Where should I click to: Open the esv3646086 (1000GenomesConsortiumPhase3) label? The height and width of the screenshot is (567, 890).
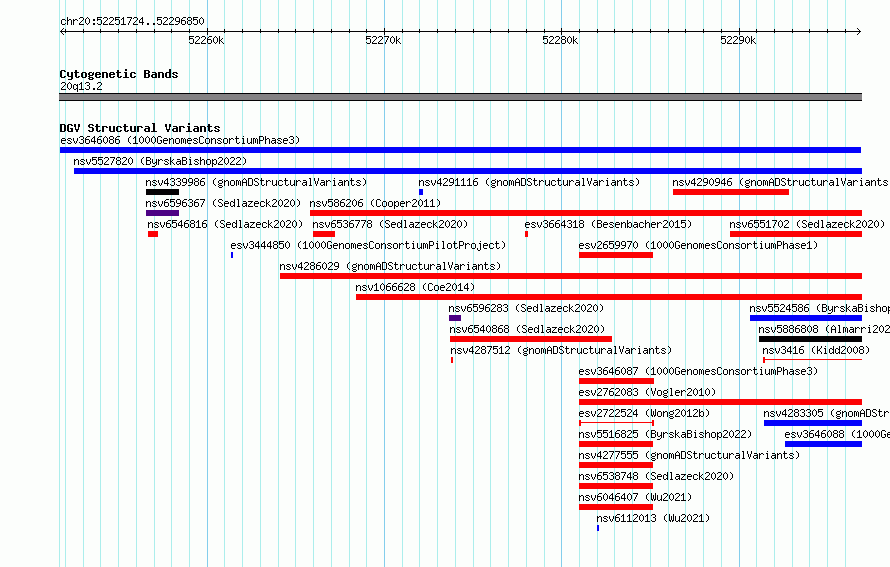180,140
